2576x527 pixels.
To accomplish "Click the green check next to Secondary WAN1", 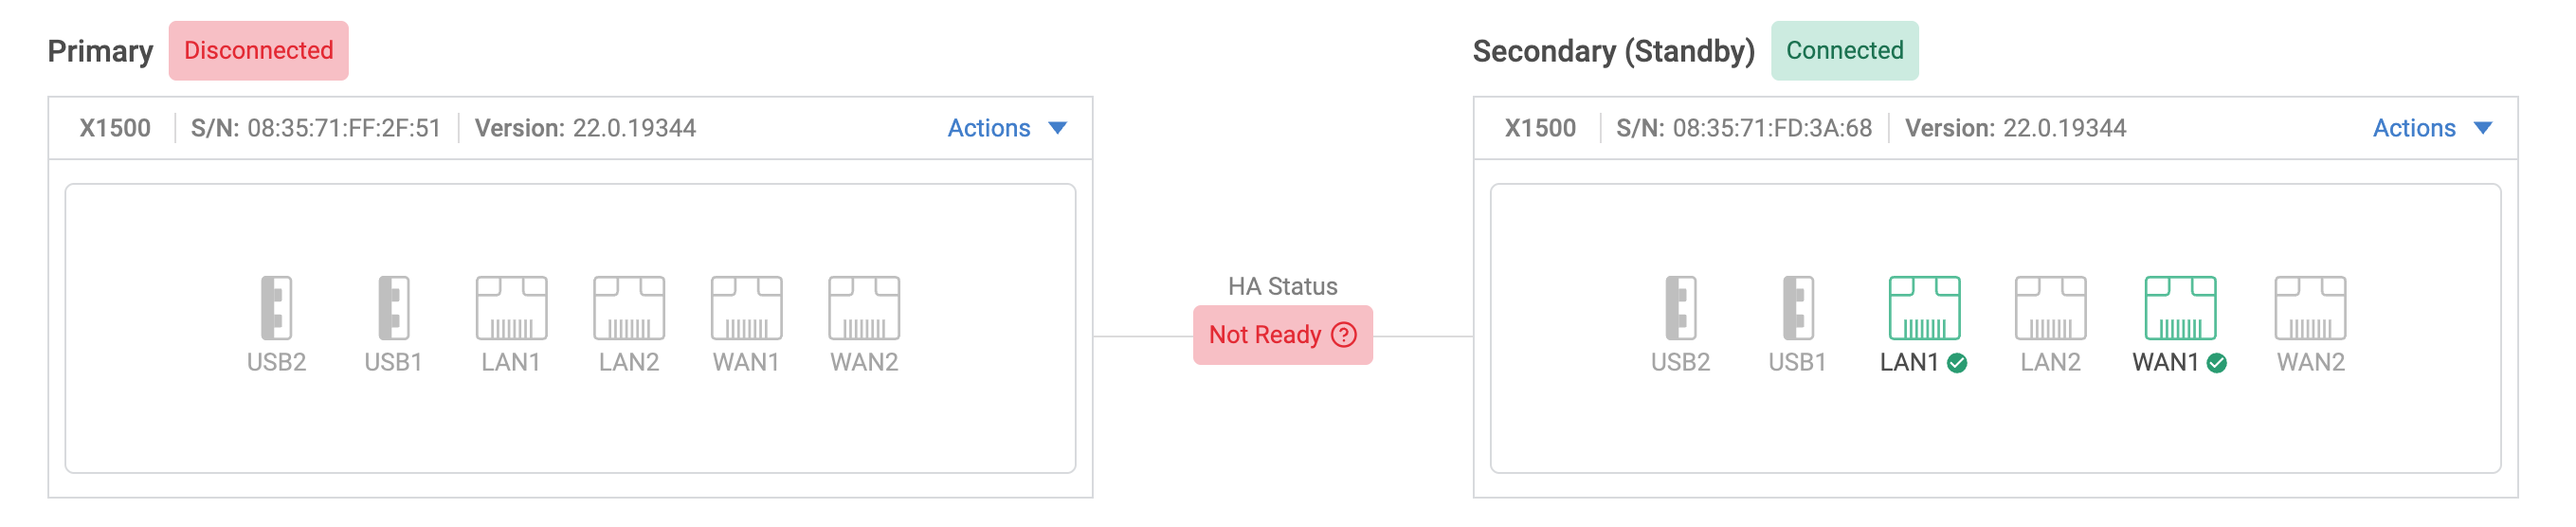I will (x=2217, y=363).
